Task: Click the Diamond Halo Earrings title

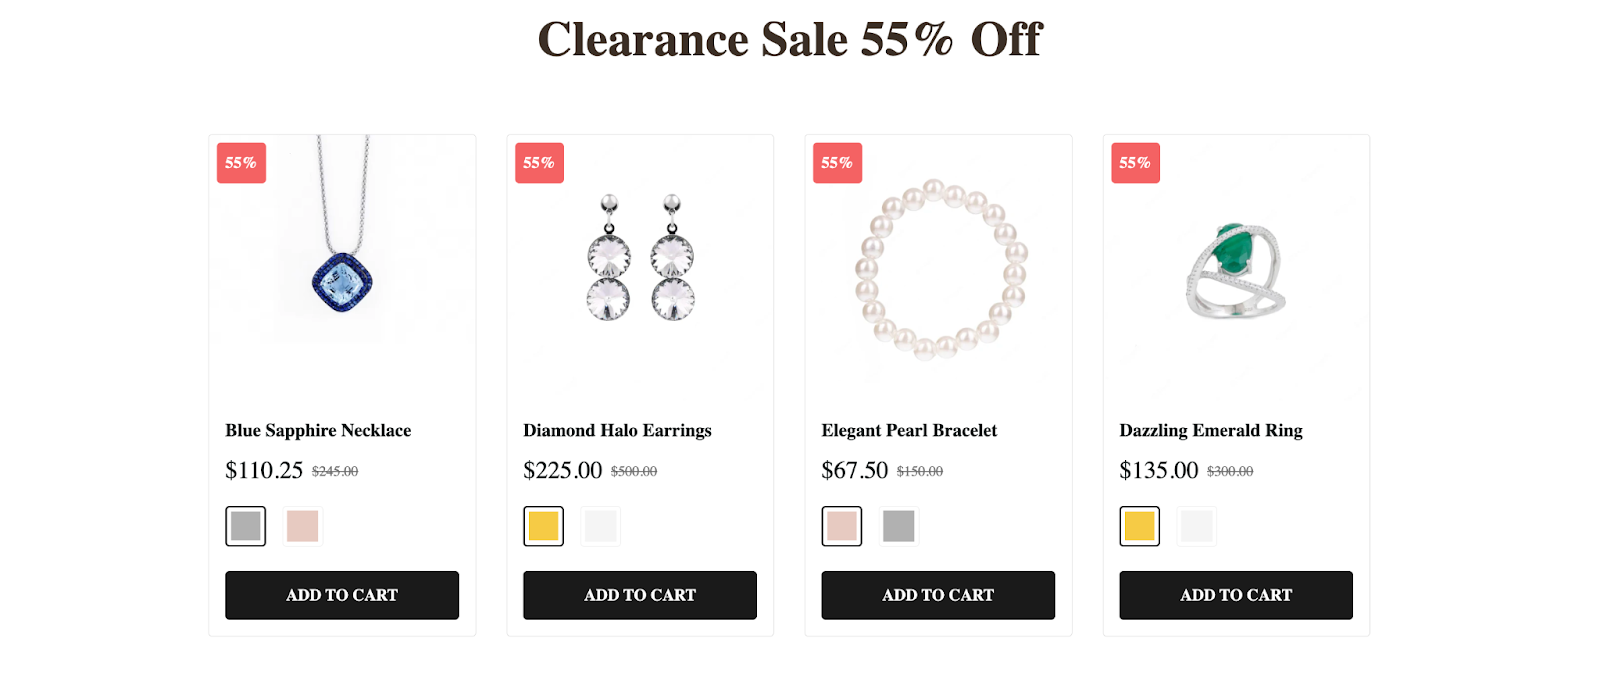Action: [617, 431]
